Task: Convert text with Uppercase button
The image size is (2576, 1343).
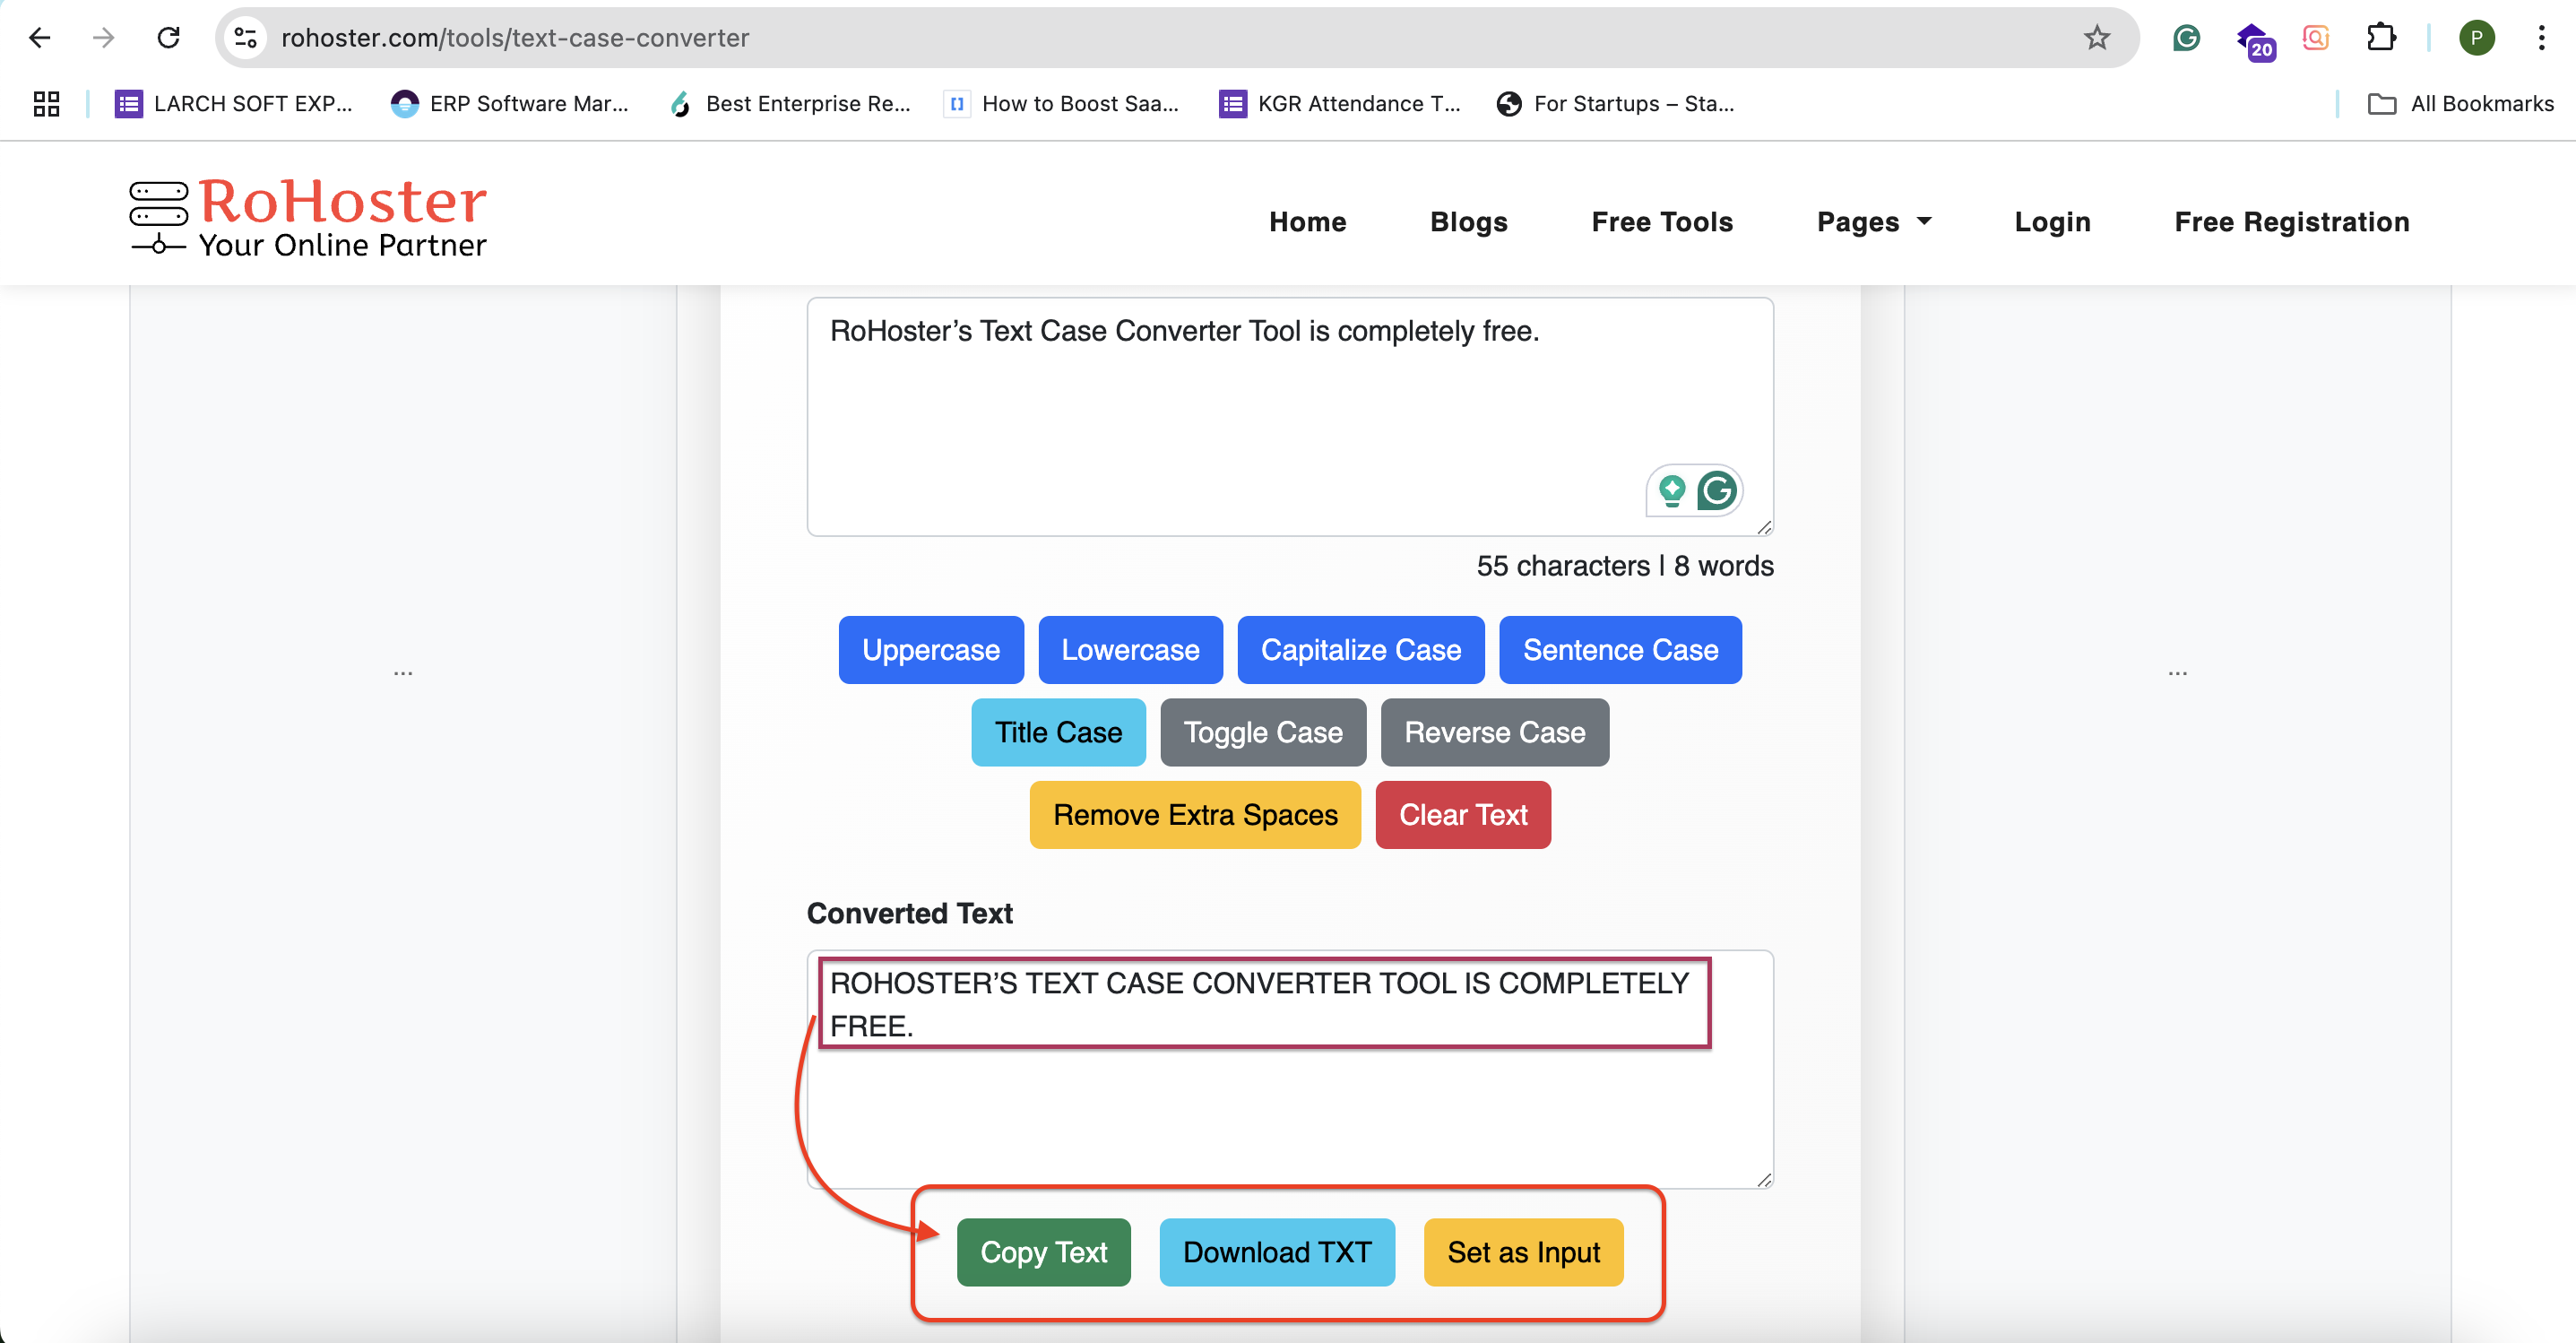Action: [x=930, y=650]
